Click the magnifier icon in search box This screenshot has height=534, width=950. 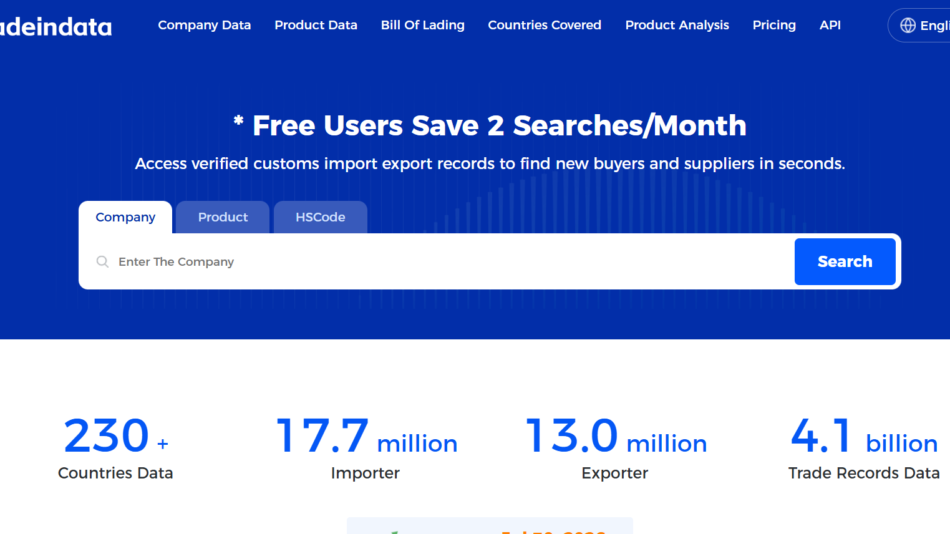click(x=102, y=261)
